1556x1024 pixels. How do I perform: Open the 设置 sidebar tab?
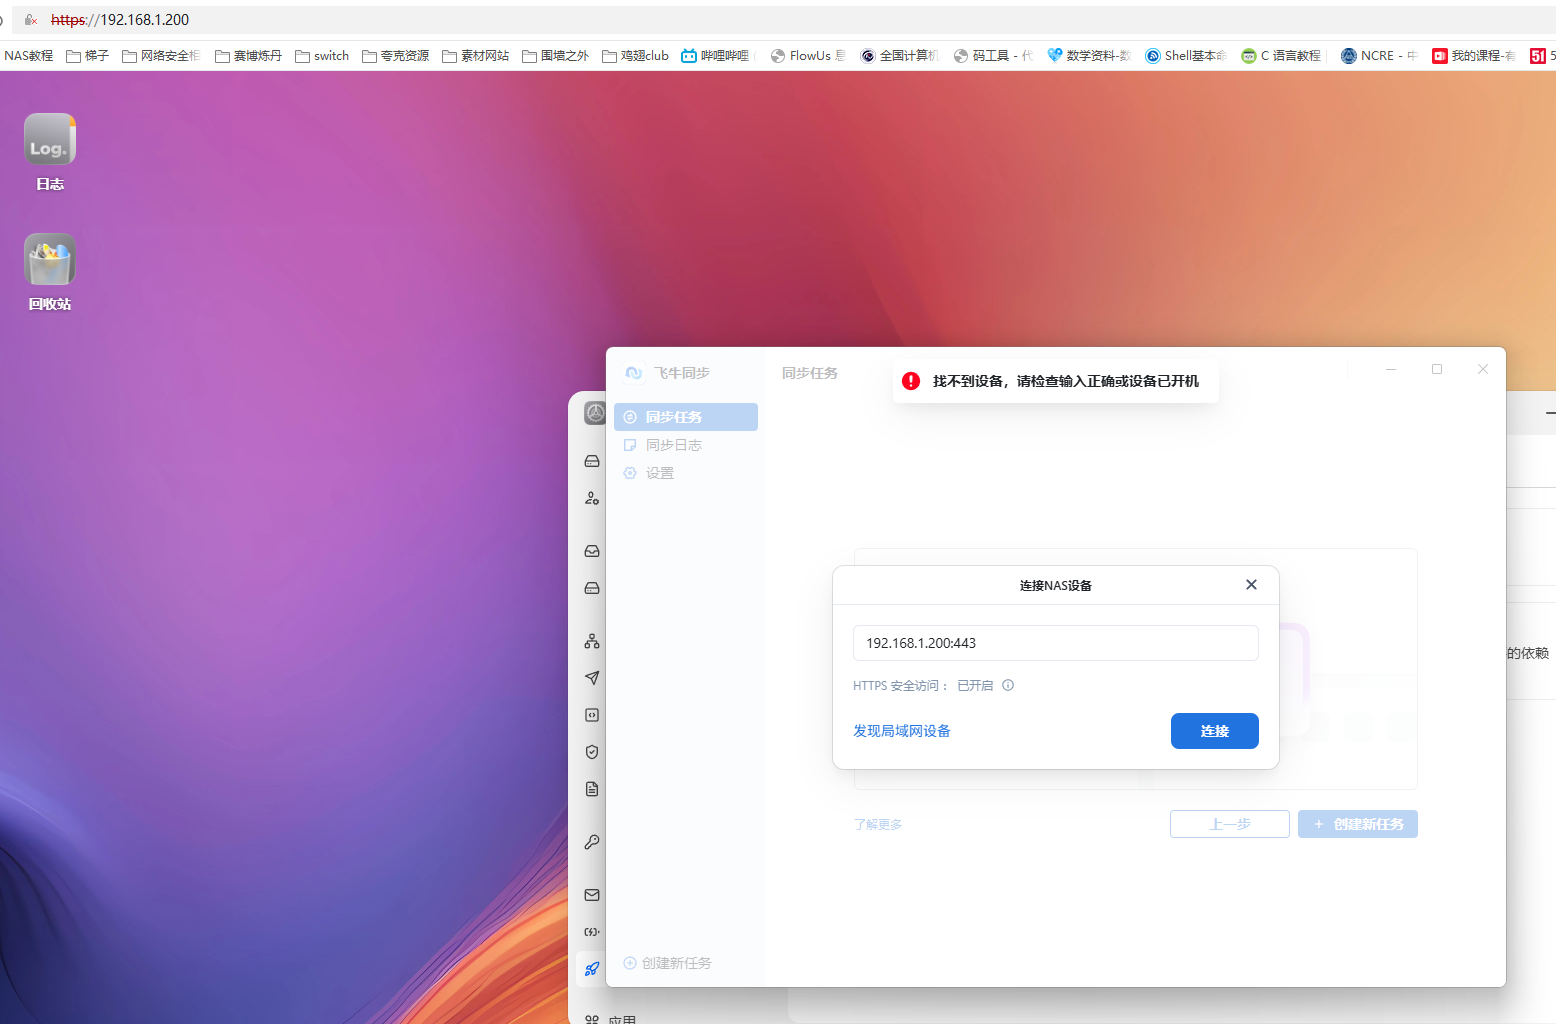(x=686, y=473)
